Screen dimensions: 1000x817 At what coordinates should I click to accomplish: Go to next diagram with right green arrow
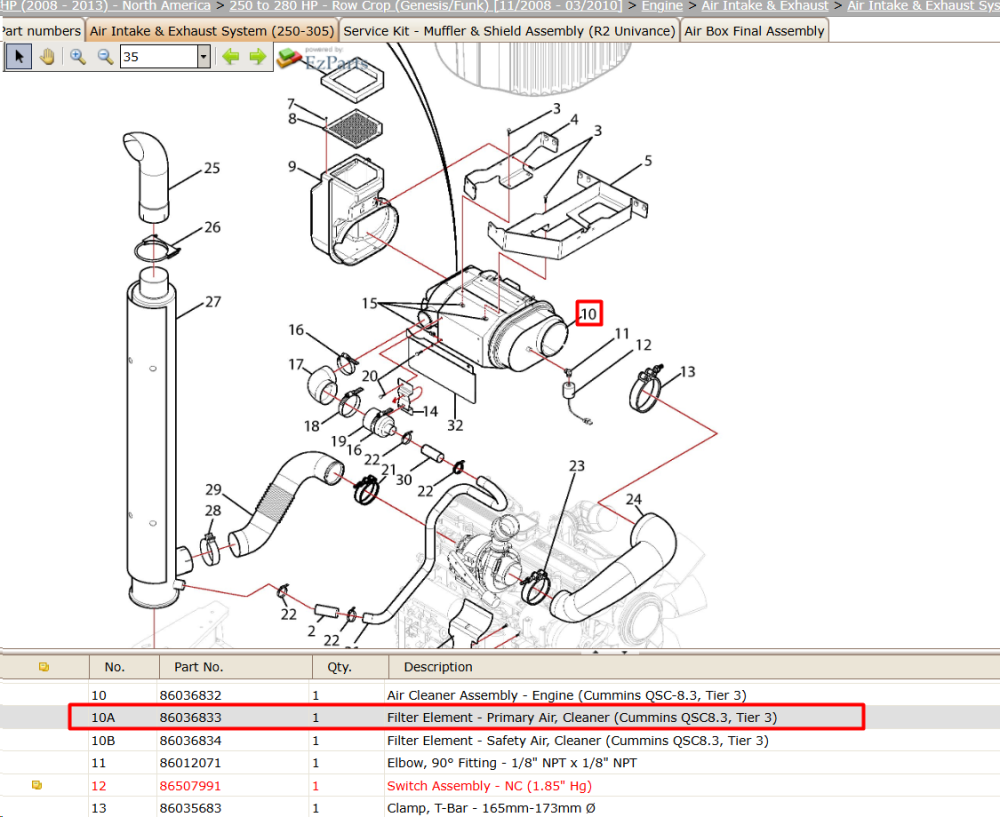pyautogui.click(x=258, y=57)
